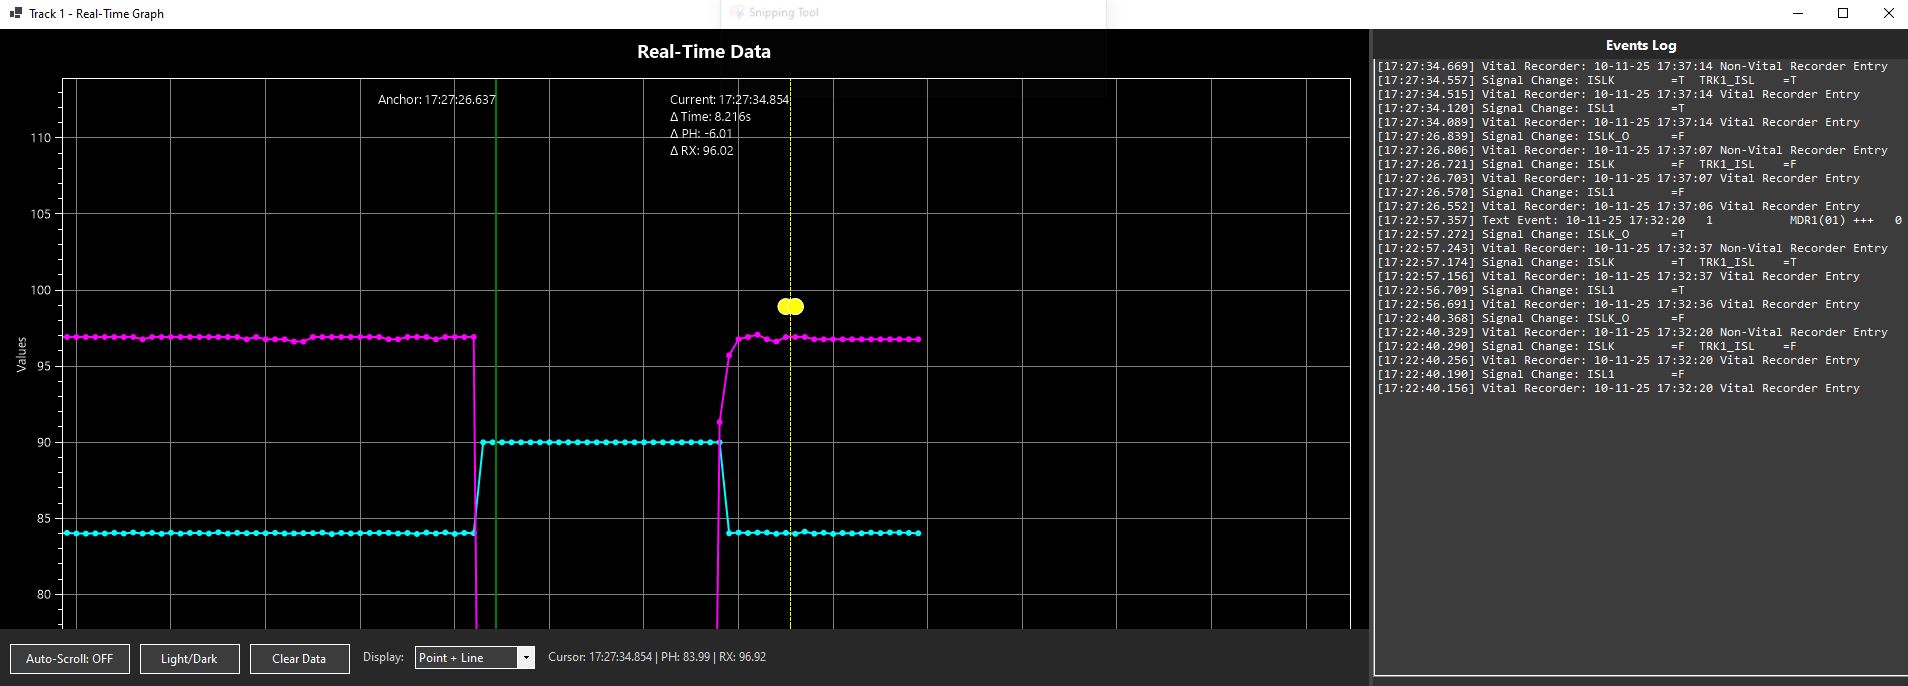Click the Snipping Tool ghost title
Image resolution: width=1908 pixels, height=686 pixels.
pyautogui.click(x=784, y=13)
